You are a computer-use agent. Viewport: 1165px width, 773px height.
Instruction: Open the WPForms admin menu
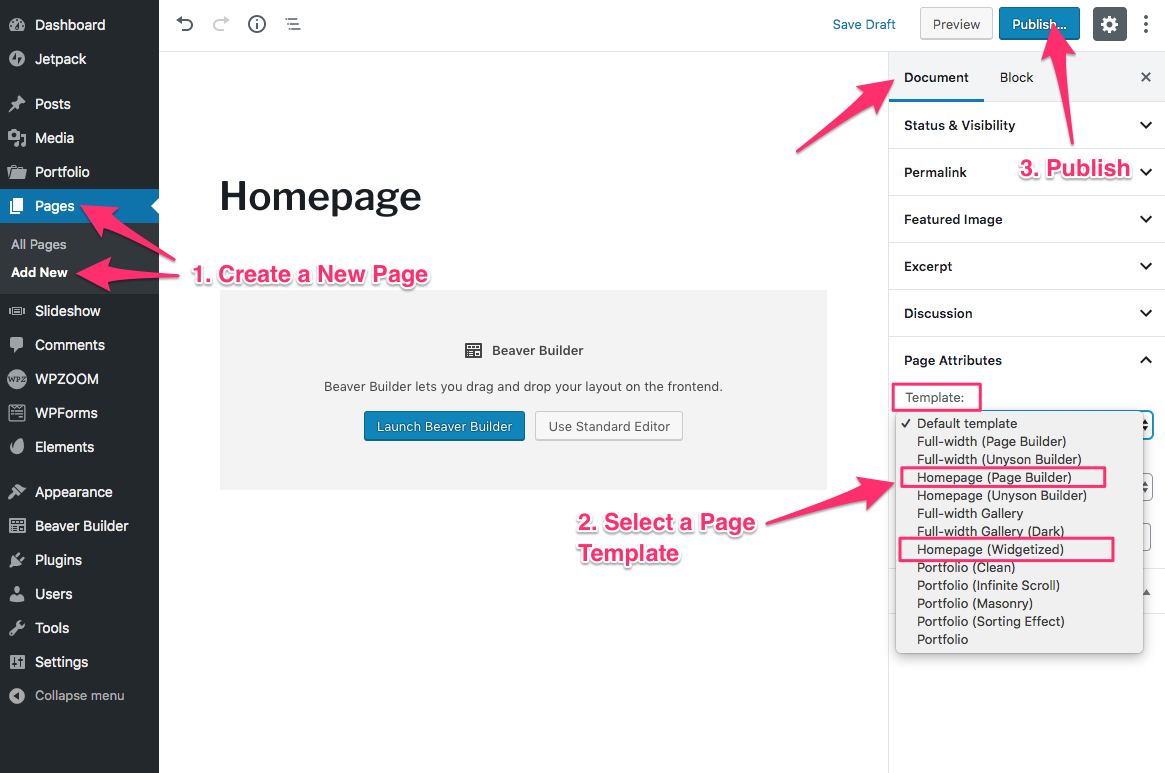click(79, 413)
